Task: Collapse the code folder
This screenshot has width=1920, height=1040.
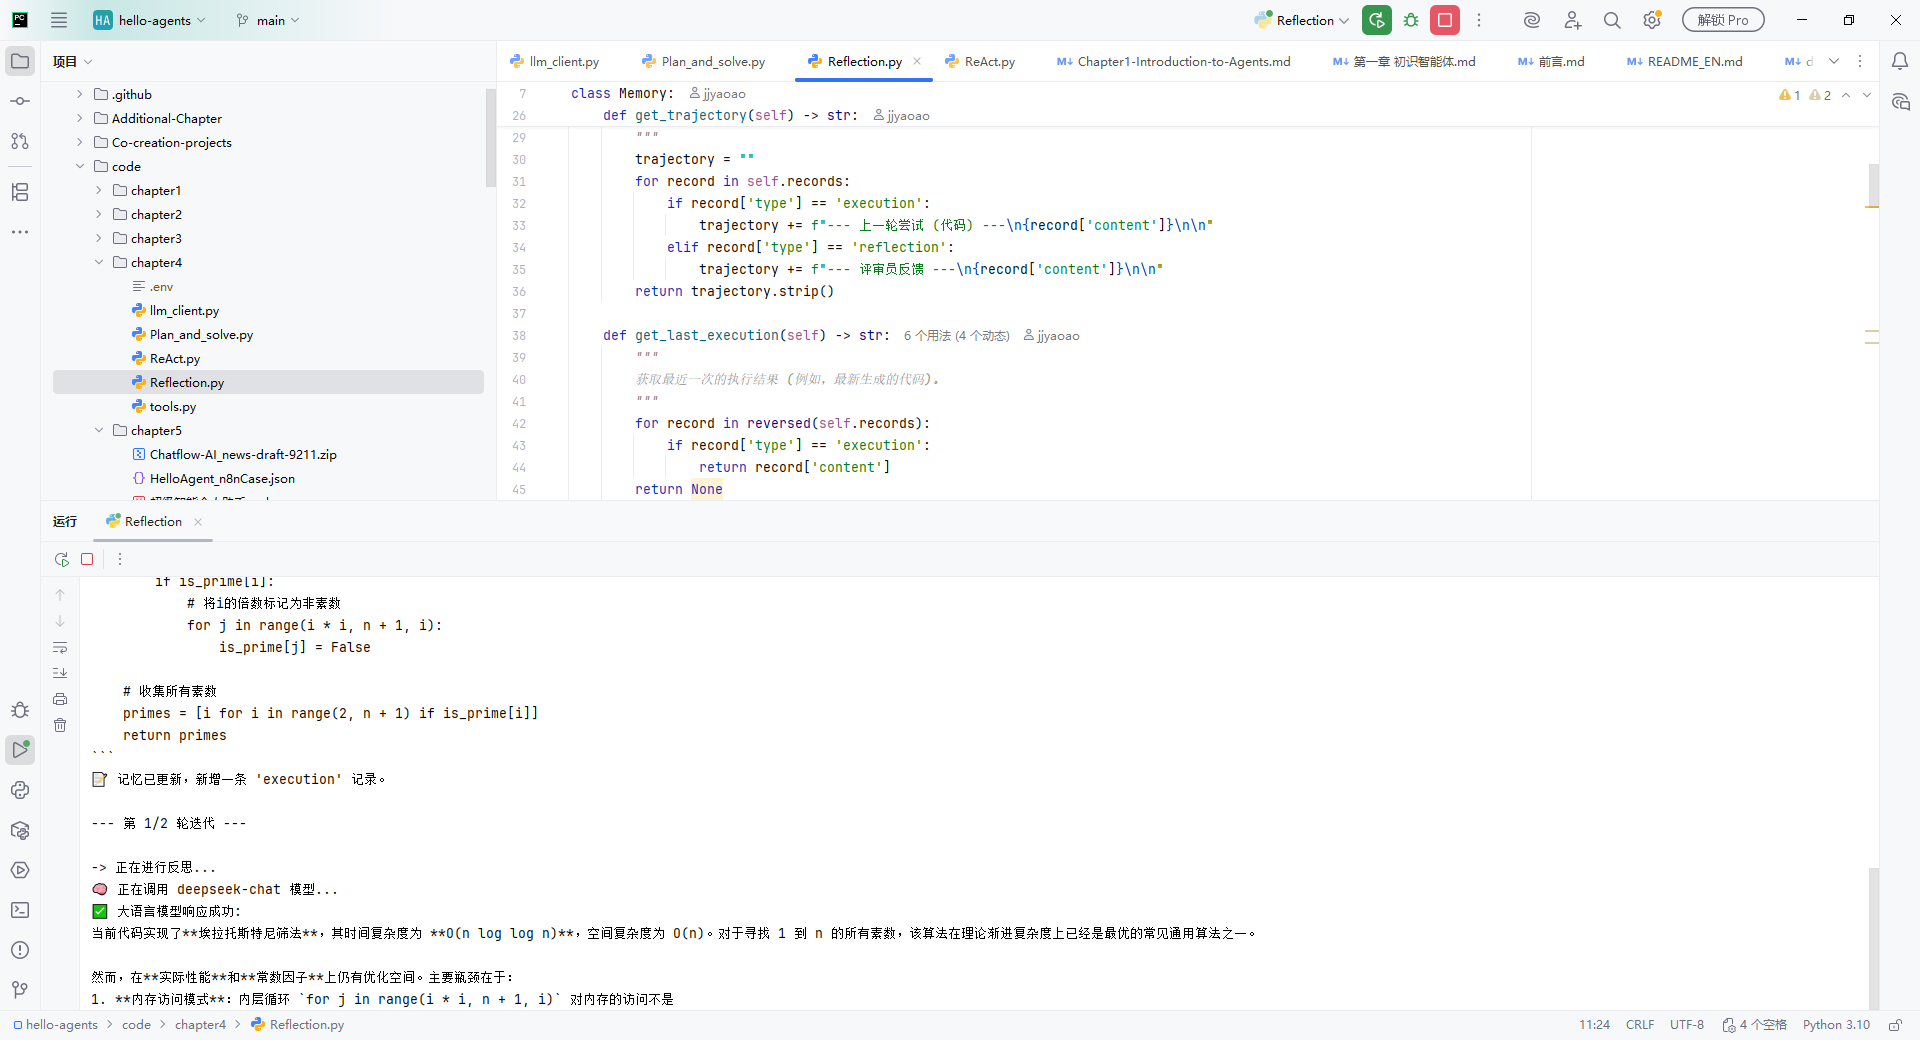Action: pyautogui.click(x=80, y=166)
